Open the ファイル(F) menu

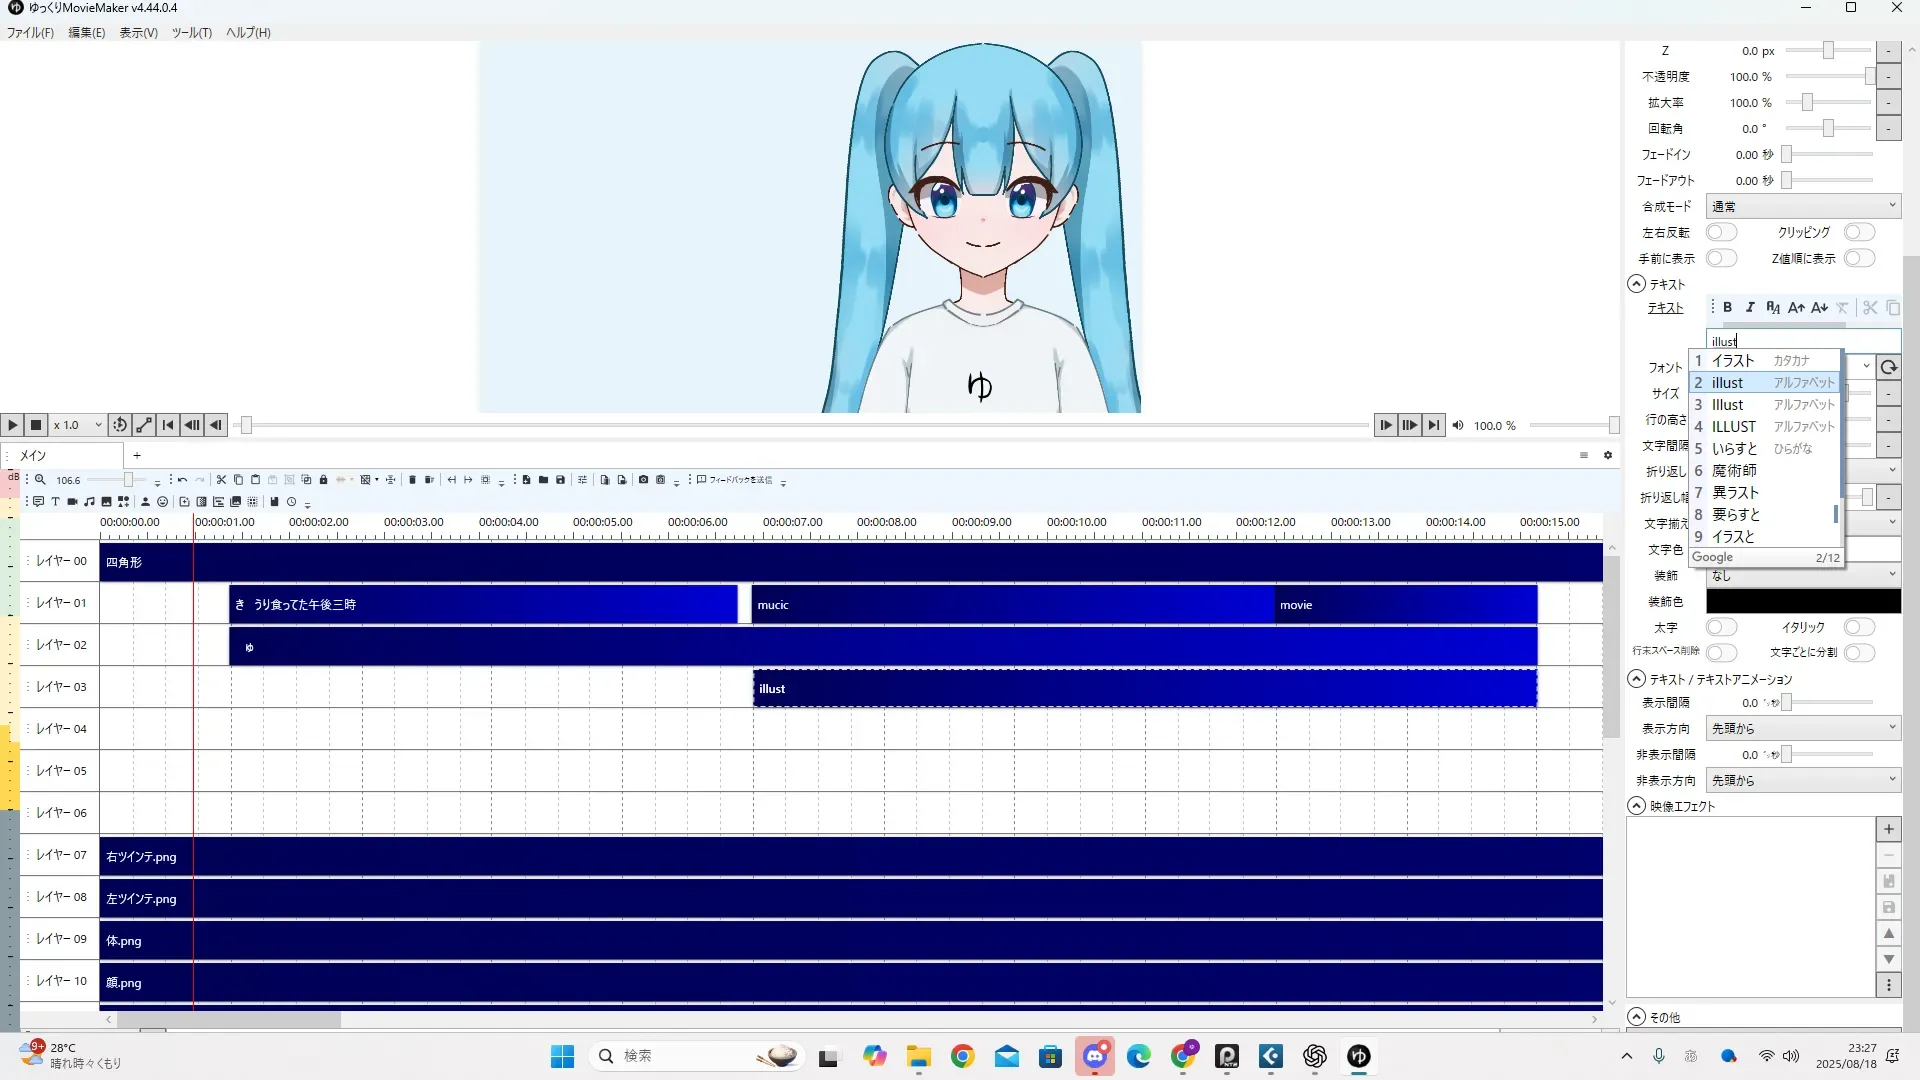click(30, 32)
